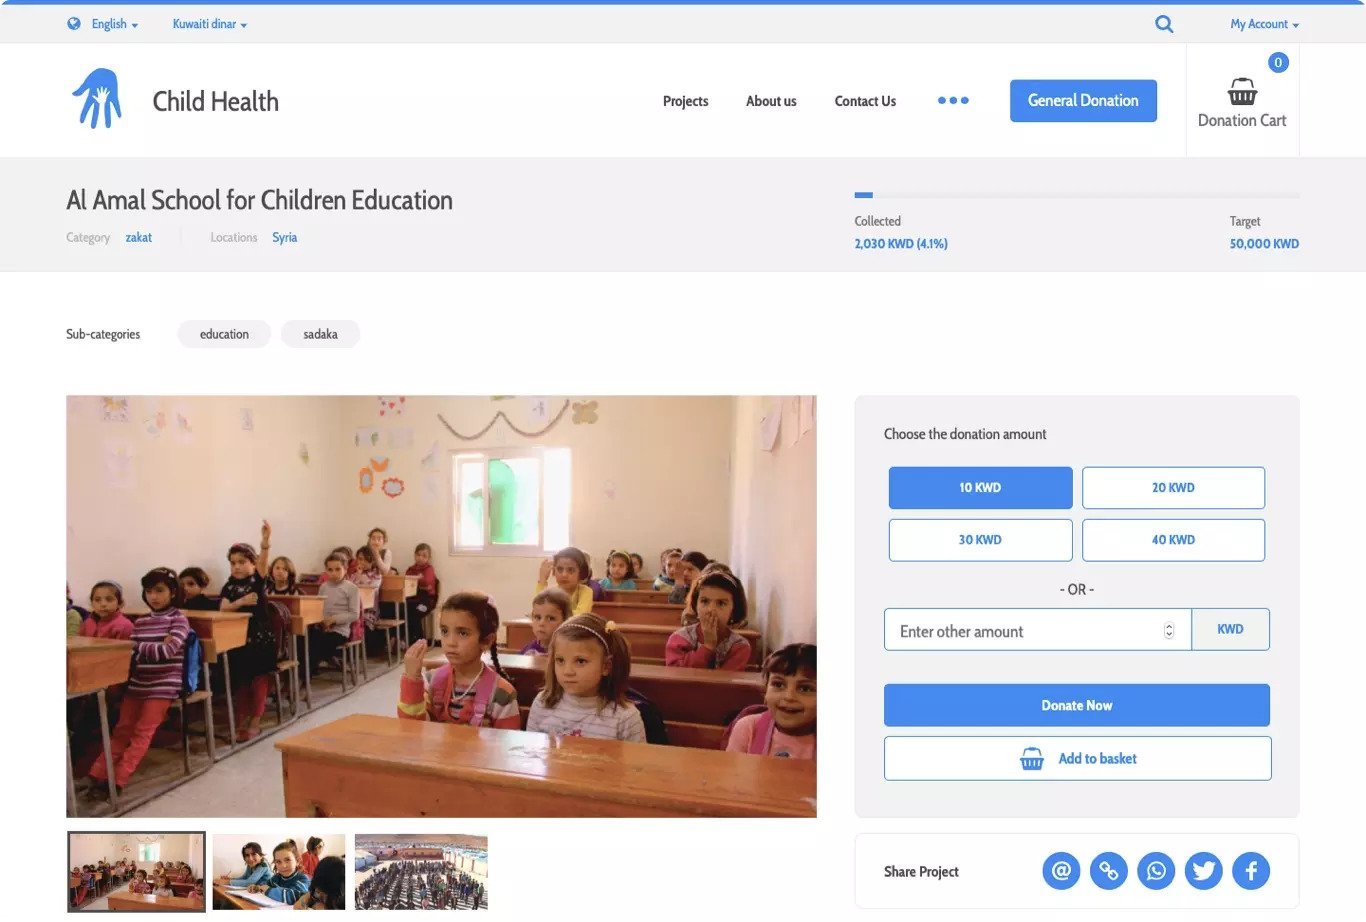Go to the Projects menu item
The width and height of the screenshot is (1366, 922).
[685, 101]
